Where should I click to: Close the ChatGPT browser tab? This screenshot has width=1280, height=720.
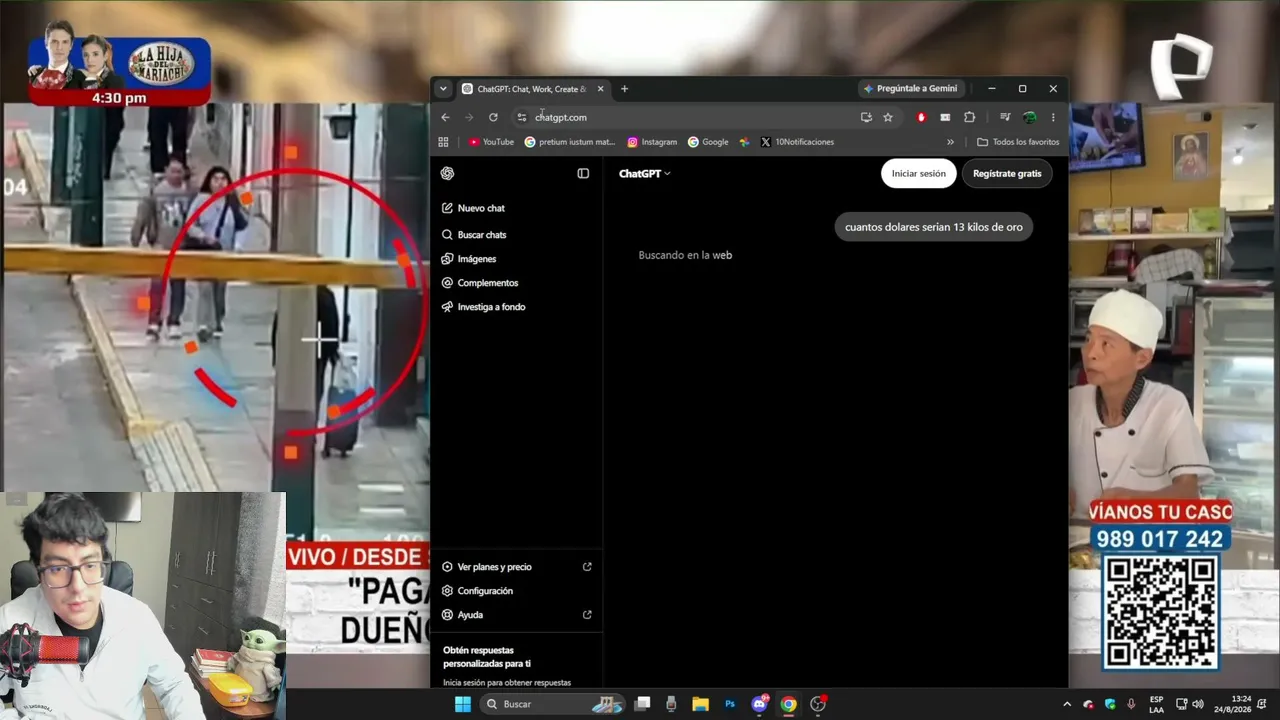point(600,89)
